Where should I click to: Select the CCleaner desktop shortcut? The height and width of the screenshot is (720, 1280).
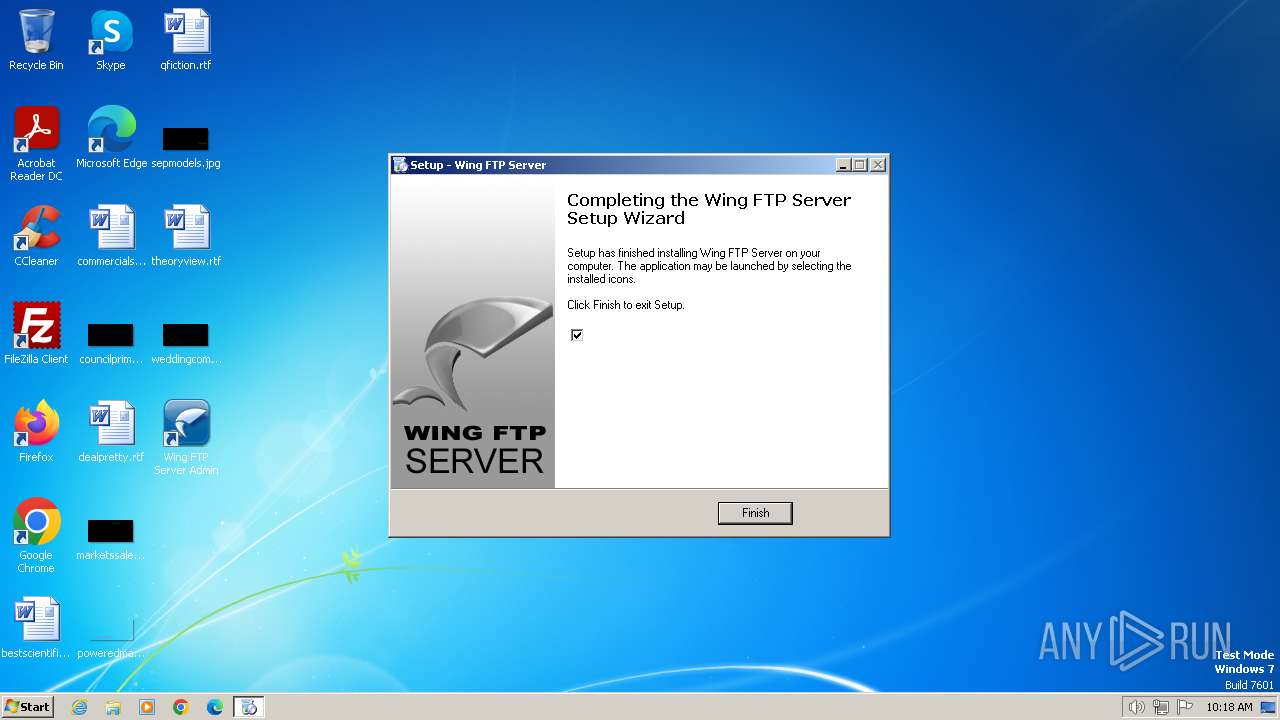(36, 236)
